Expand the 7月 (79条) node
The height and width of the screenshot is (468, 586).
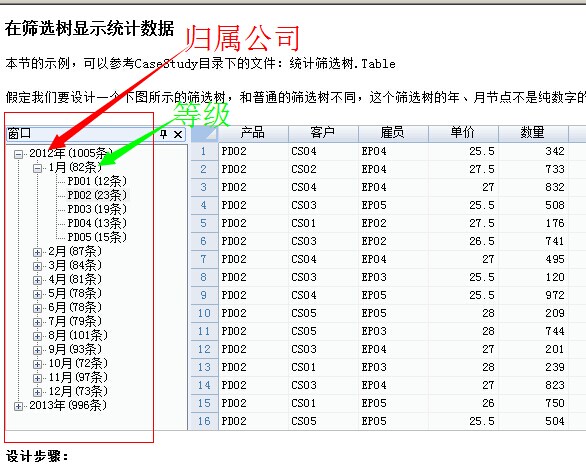click(37, 322)
